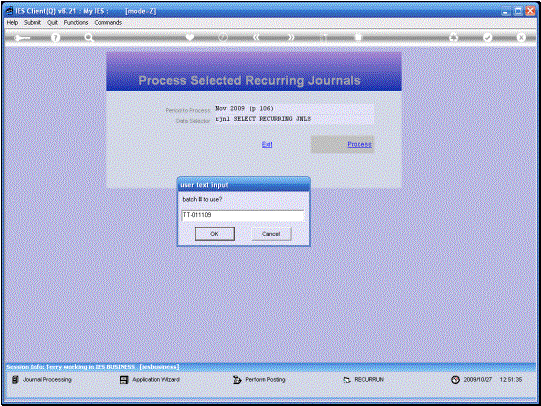Click the checkmark icon in the toolbar
Viewport: 541px width, 406px height.
(x=487, y=37)
